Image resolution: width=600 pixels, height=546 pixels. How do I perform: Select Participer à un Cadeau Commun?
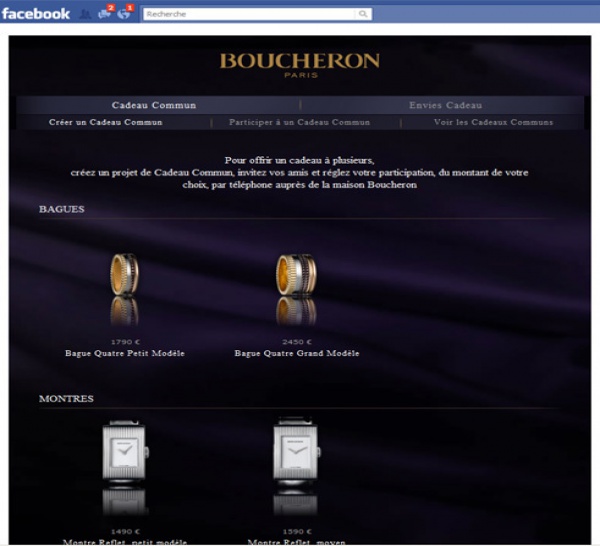pos(299,122)
